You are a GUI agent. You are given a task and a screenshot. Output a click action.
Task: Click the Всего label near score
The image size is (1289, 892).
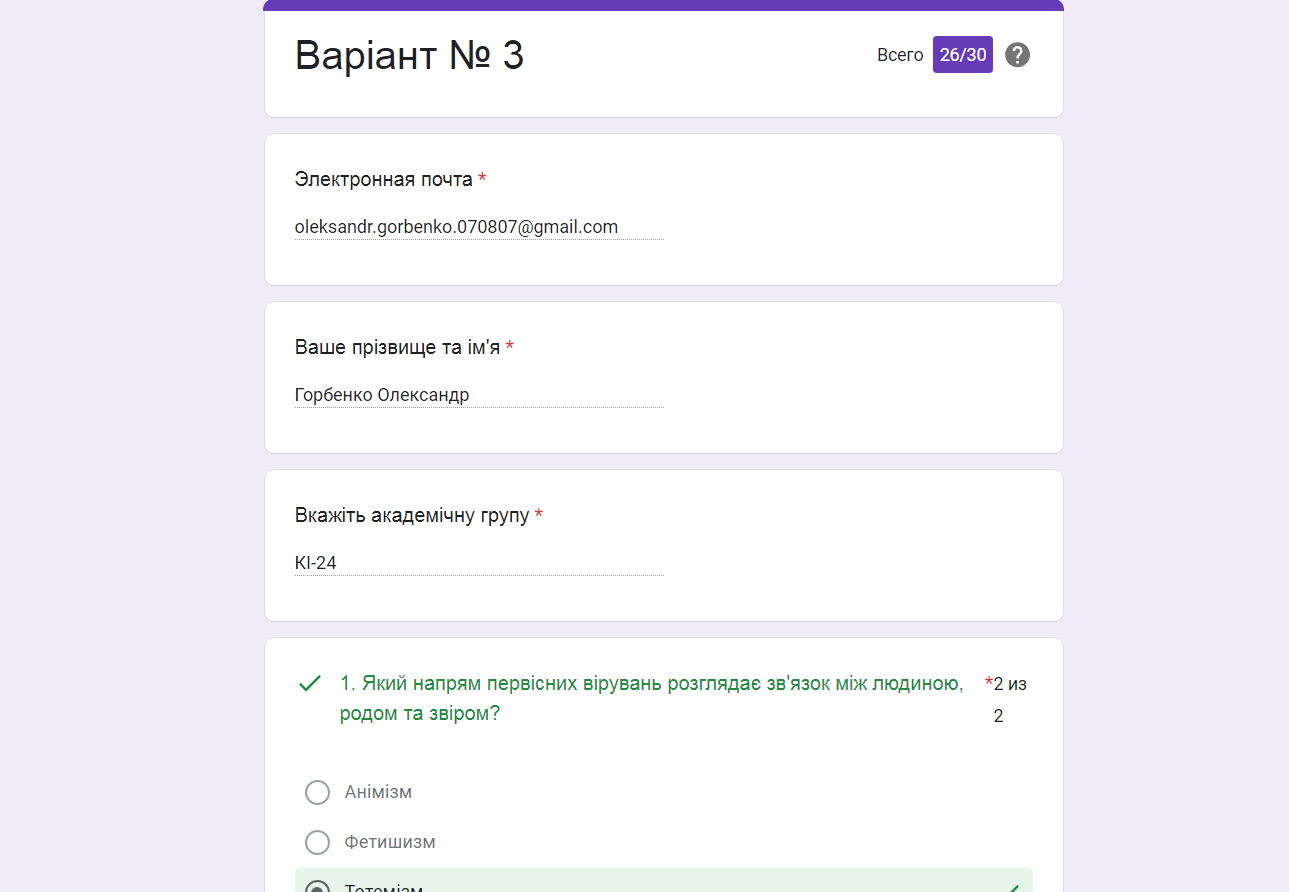pos(900,55)
